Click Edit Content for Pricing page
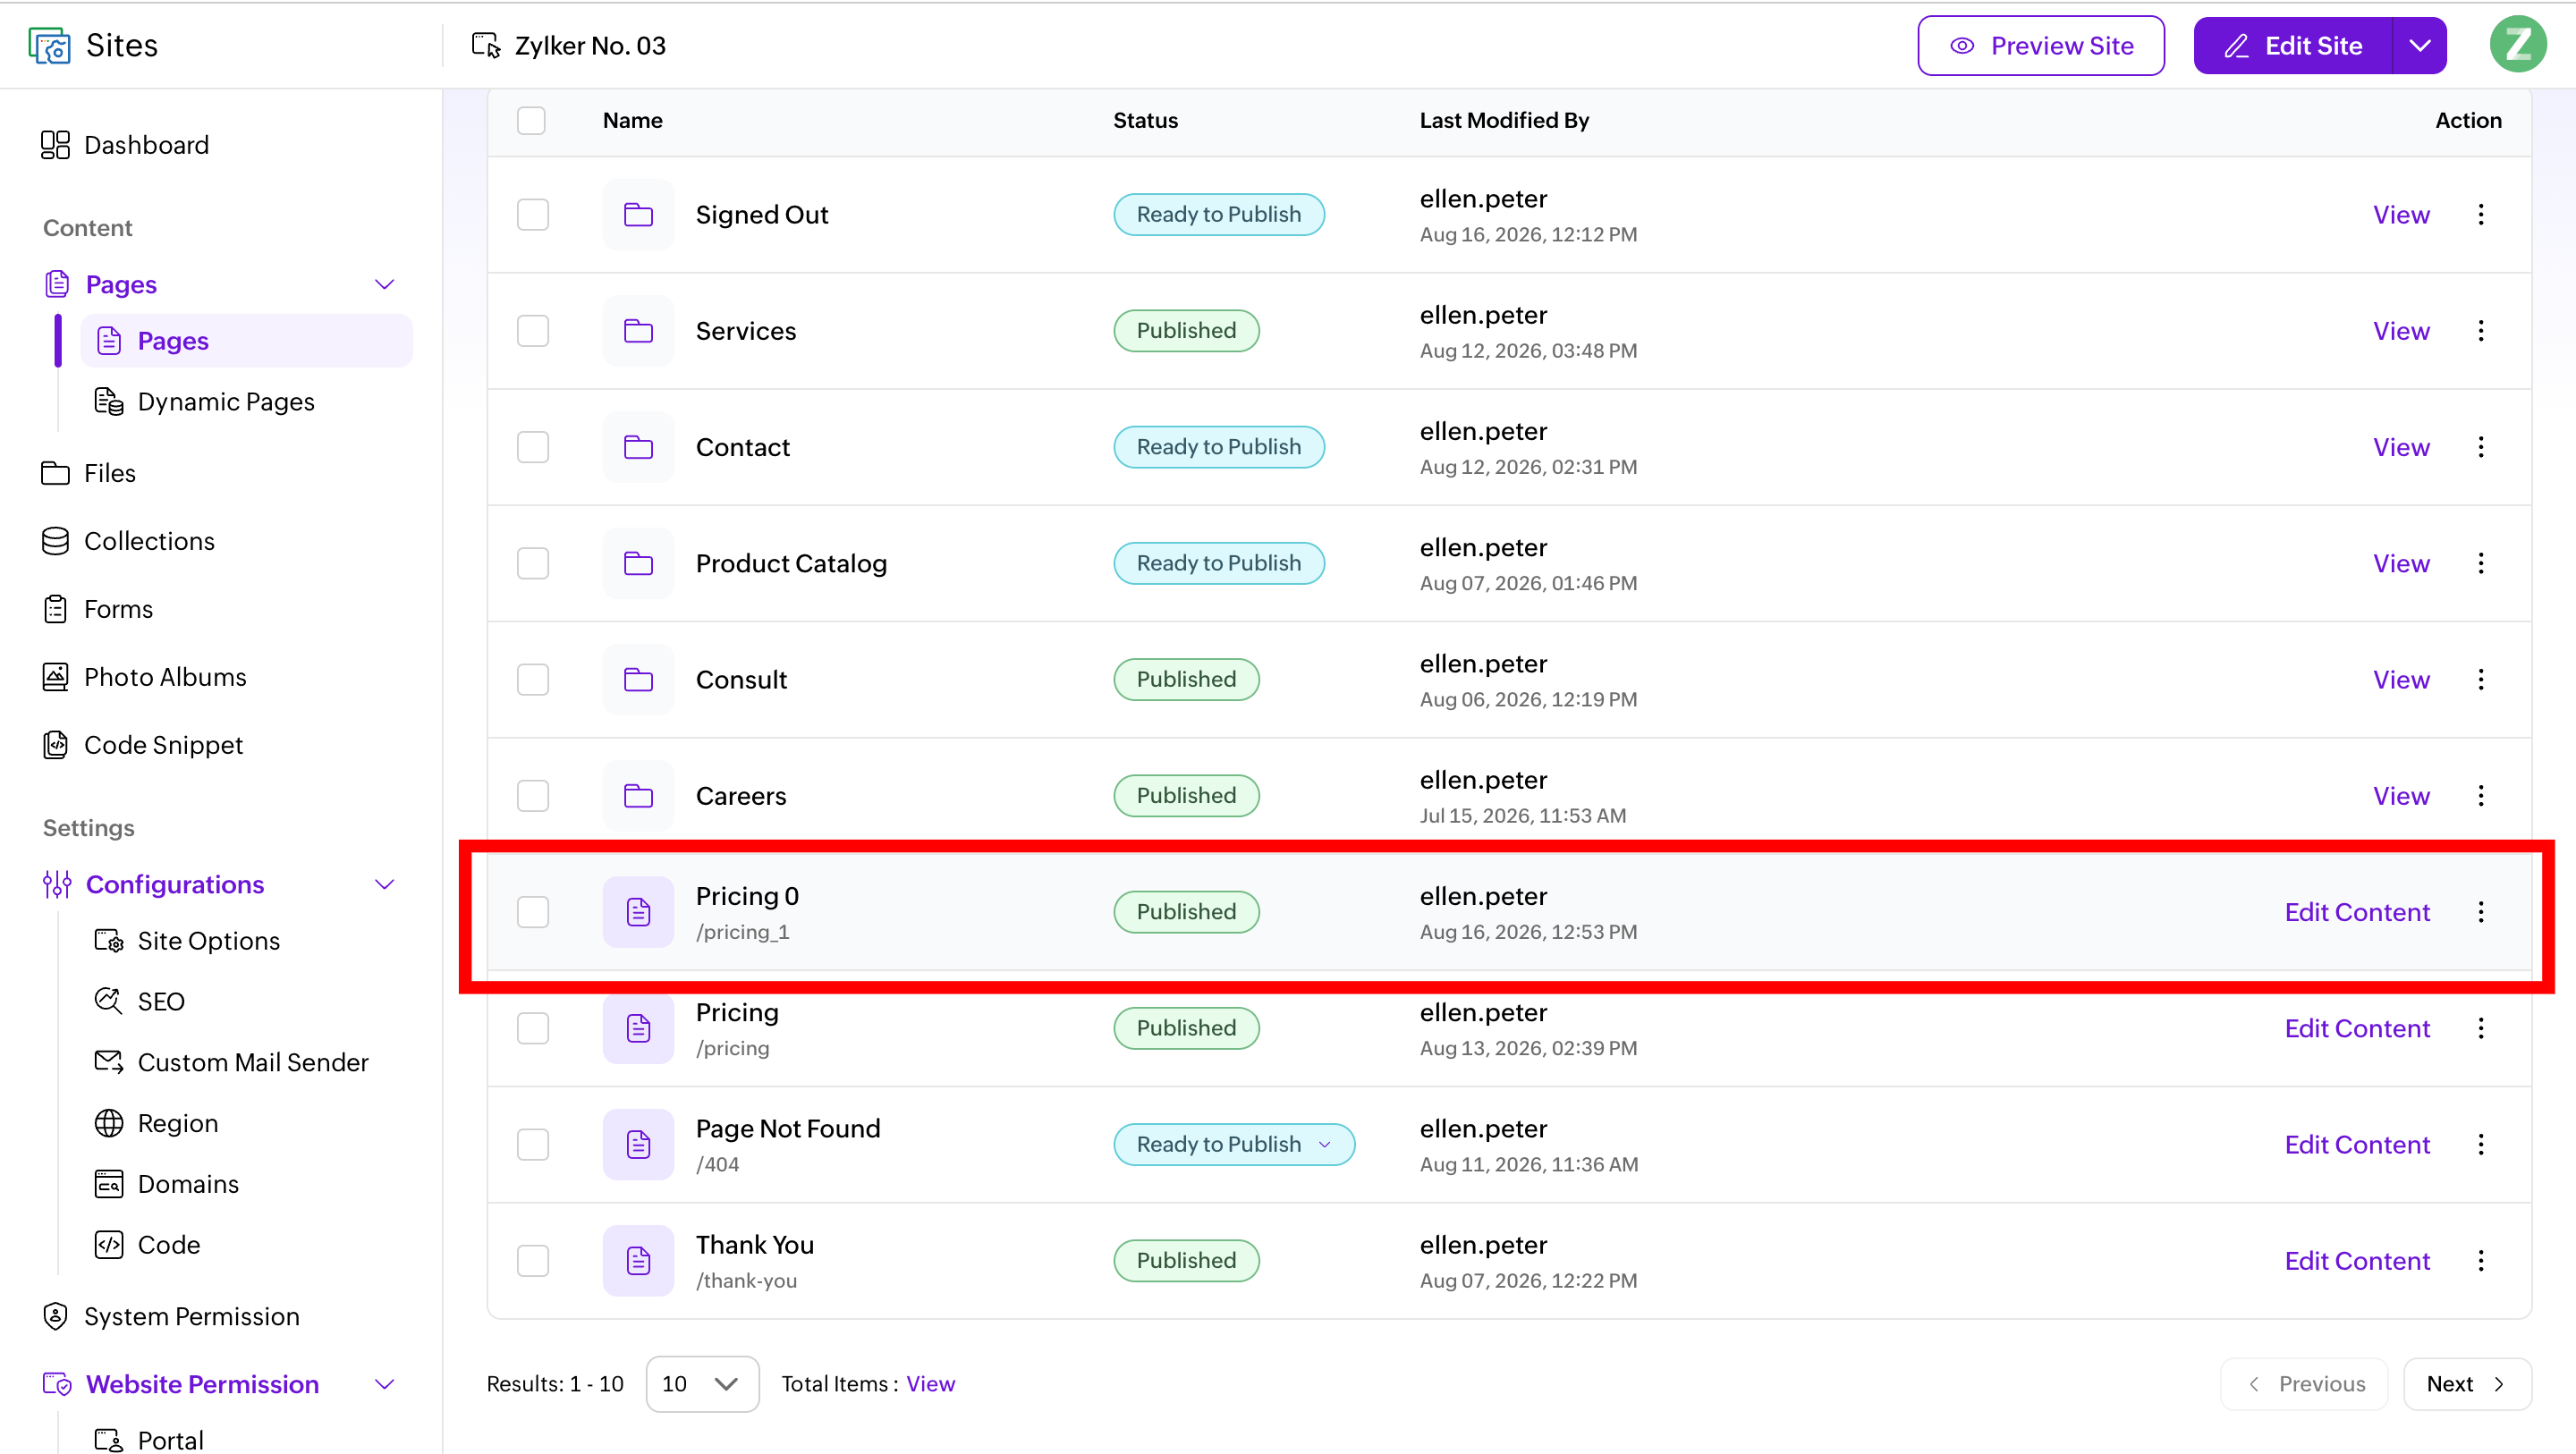Viewport: 2576px width, 1454px height. (x=2357, y=1029)
